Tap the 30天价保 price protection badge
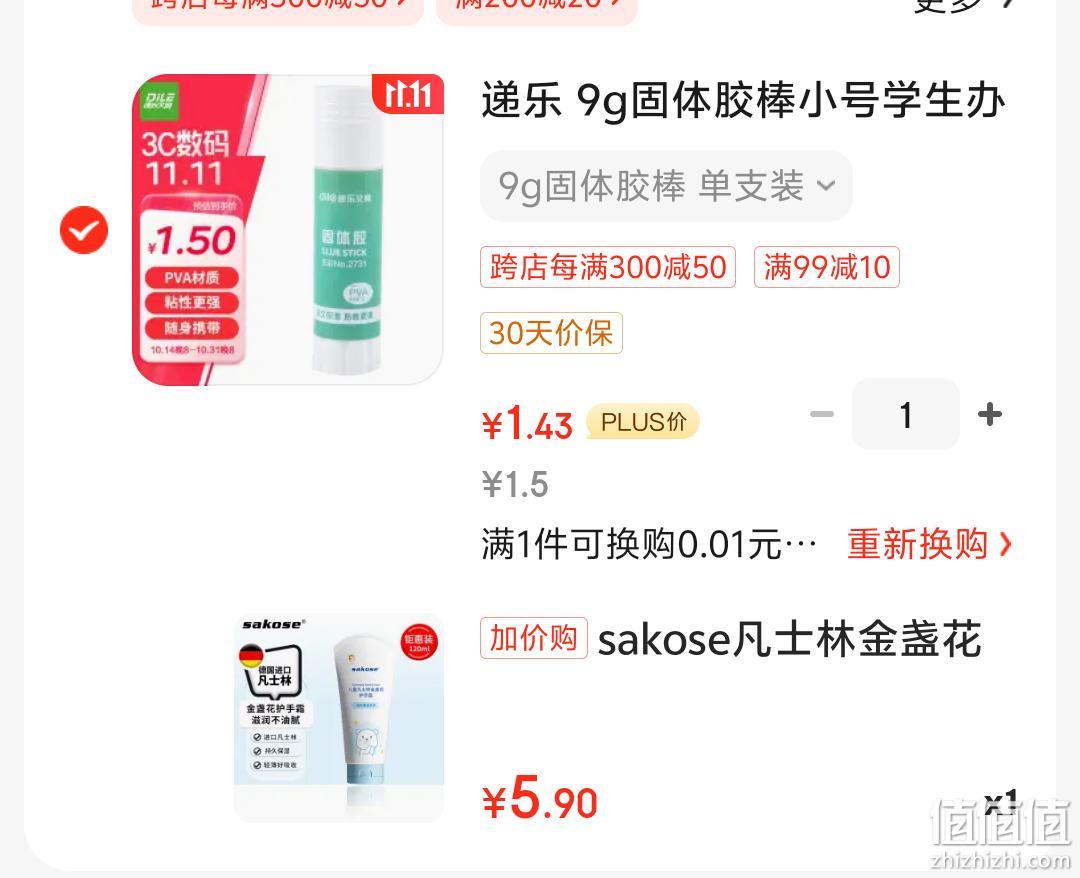 [x=551, y=333]
